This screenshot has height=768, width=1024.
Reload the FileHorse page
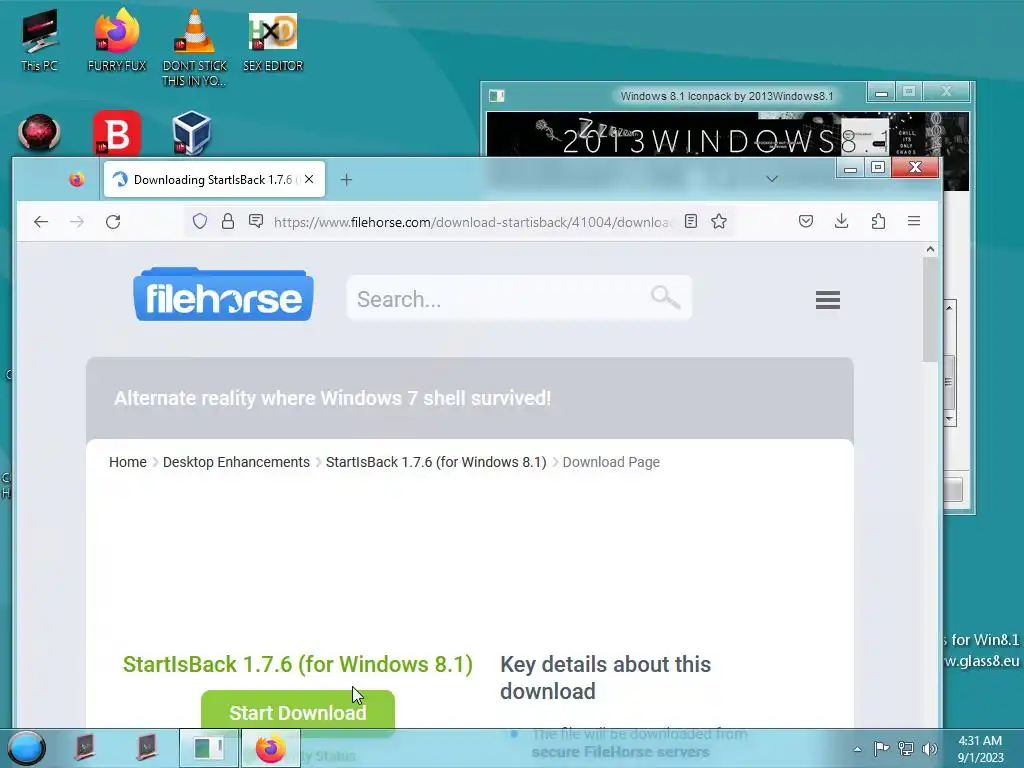(x=113, y=222)
